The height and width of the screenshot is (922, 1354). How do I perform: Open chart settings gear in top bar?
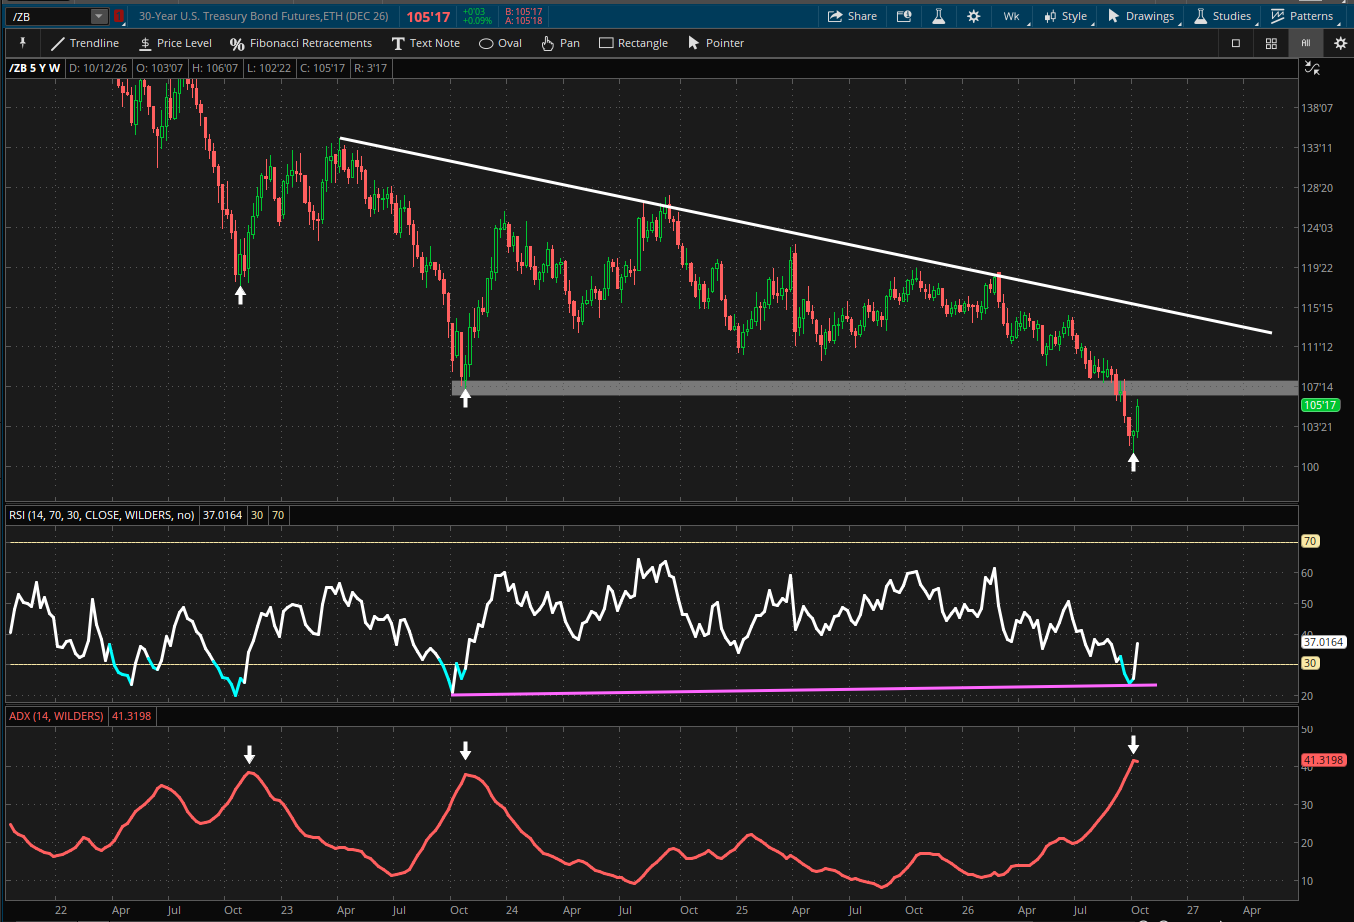973,16
